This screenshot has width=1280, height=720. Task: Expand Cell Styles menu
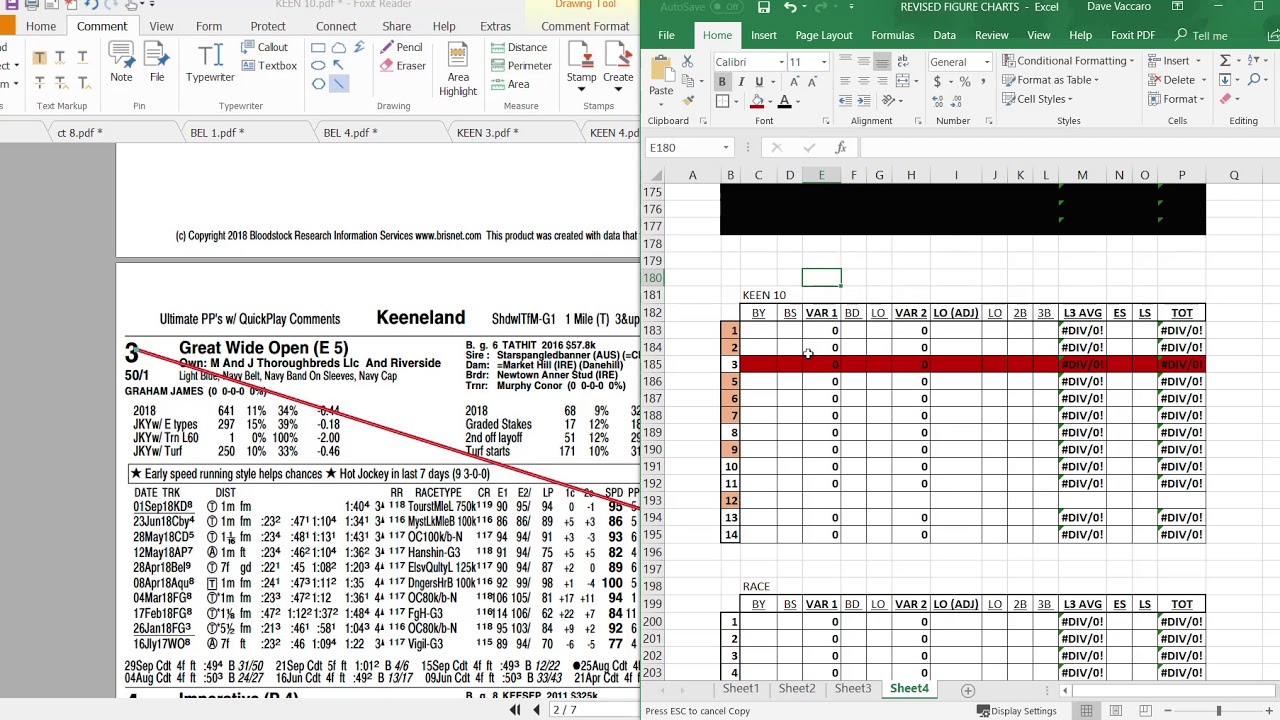[1037, 99]
